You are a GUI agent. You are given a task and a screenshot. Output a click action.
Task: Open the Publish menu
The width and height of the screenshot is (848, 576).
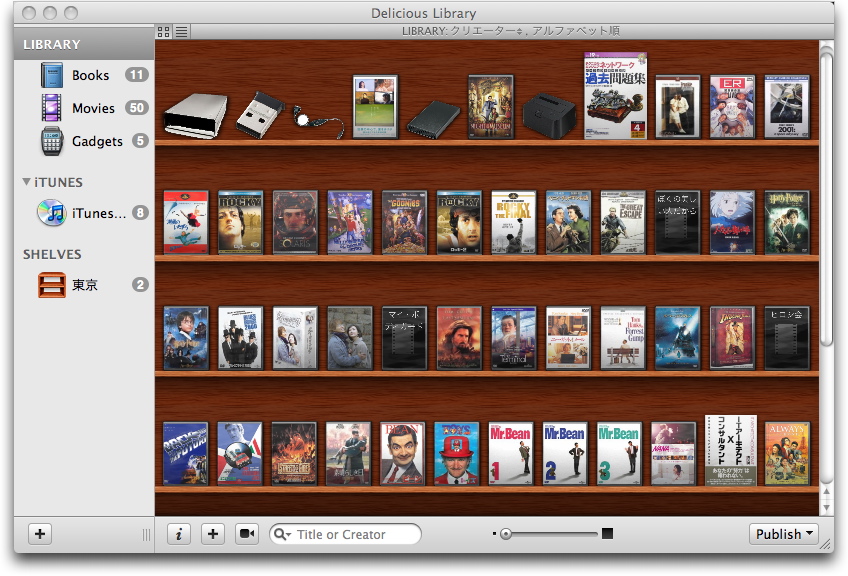[x=784, y=534]
